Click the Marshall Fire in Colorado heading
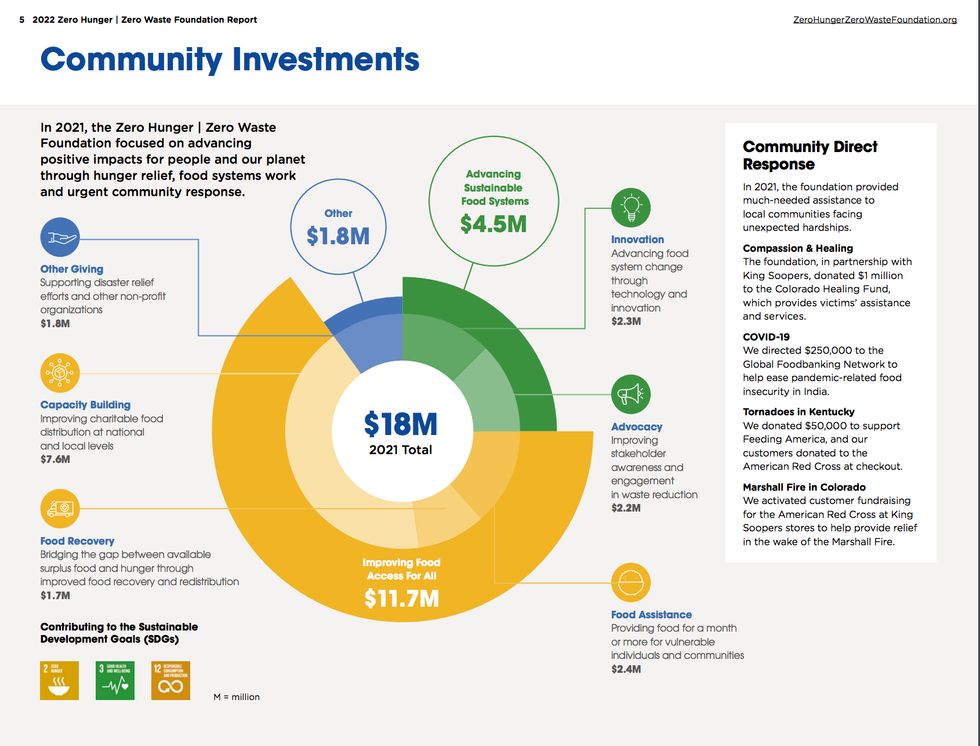Screen dimensions: 980x746 tap(804, 487)
